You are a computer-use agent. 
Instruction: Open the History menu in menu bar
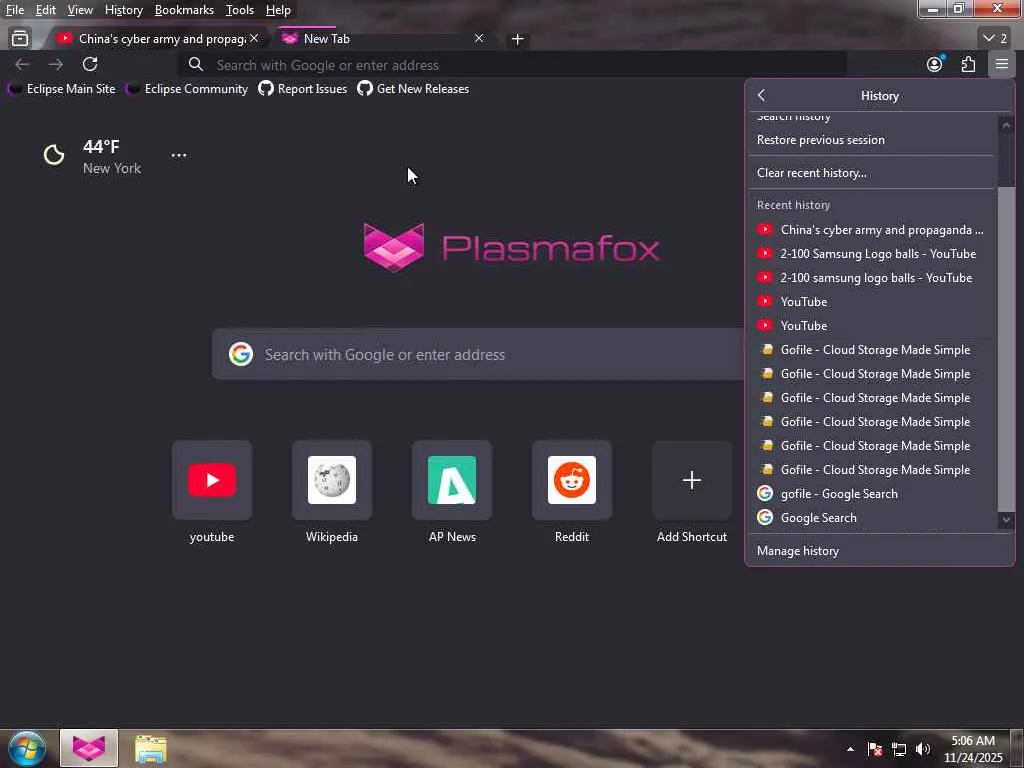pyautogui.click(x=123, y=10)
